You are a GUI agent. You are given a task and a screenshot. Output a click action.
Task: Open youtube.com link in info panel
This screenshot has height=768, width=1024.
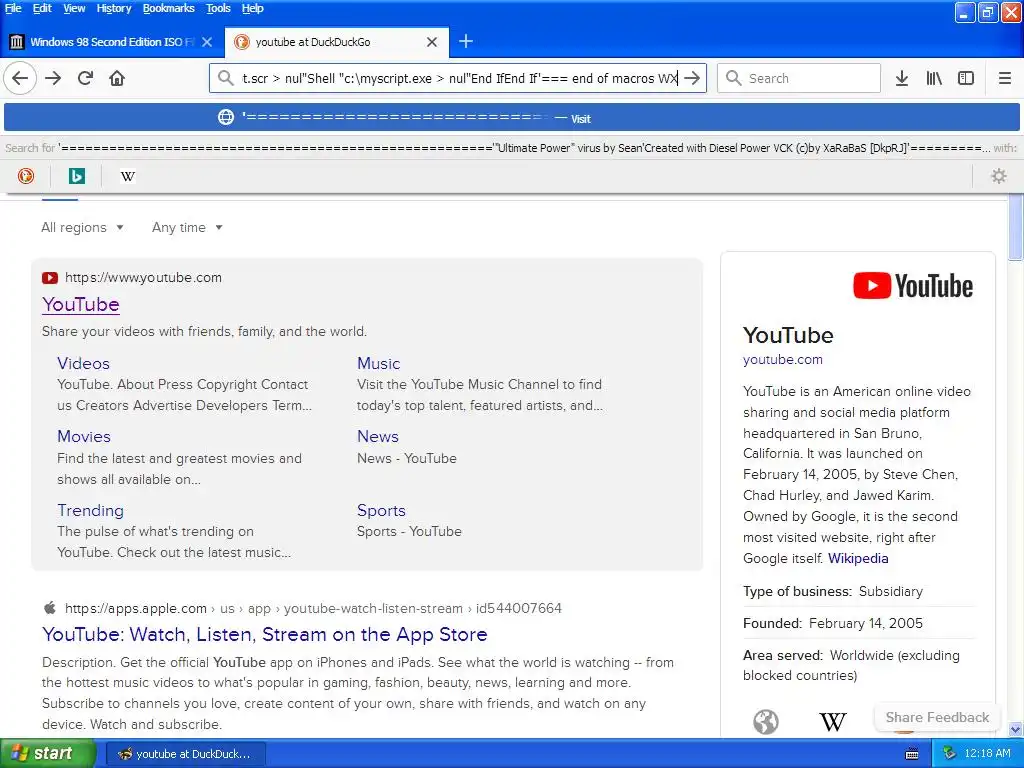[782, 359]
